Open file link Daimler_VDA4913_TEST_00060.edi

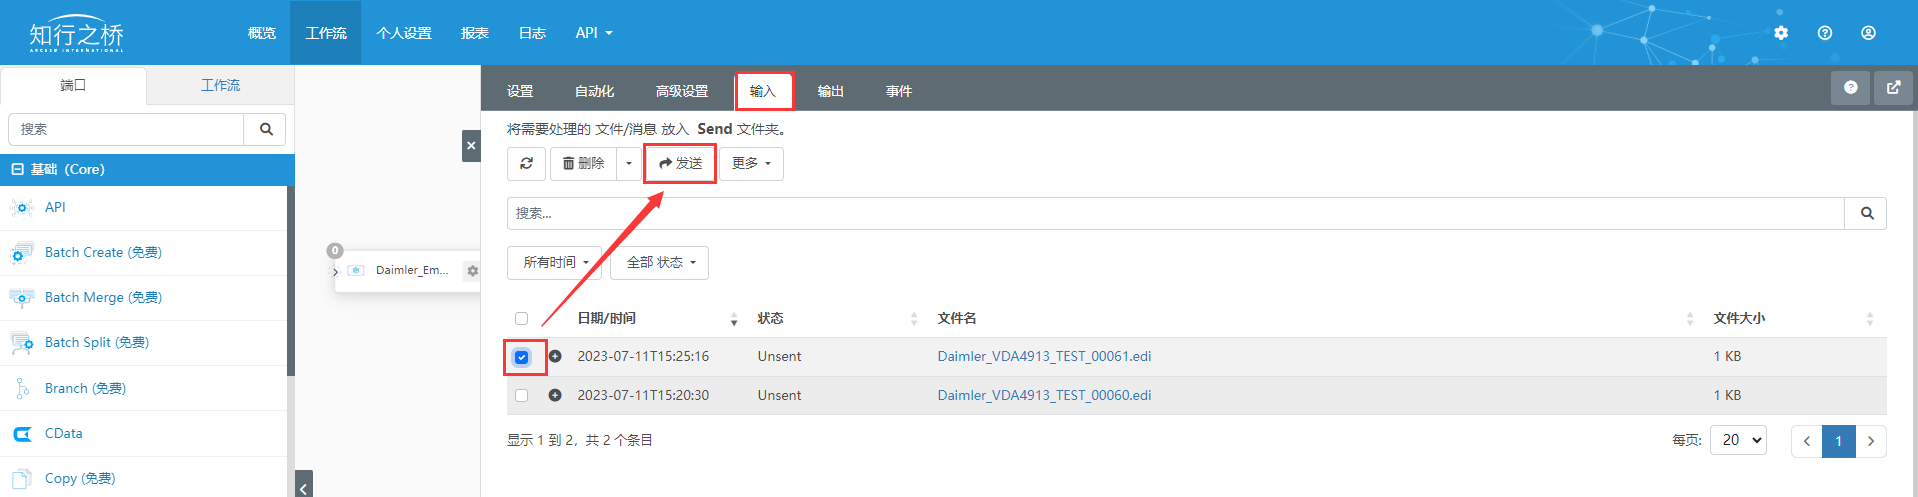[x=1044, y=395]
